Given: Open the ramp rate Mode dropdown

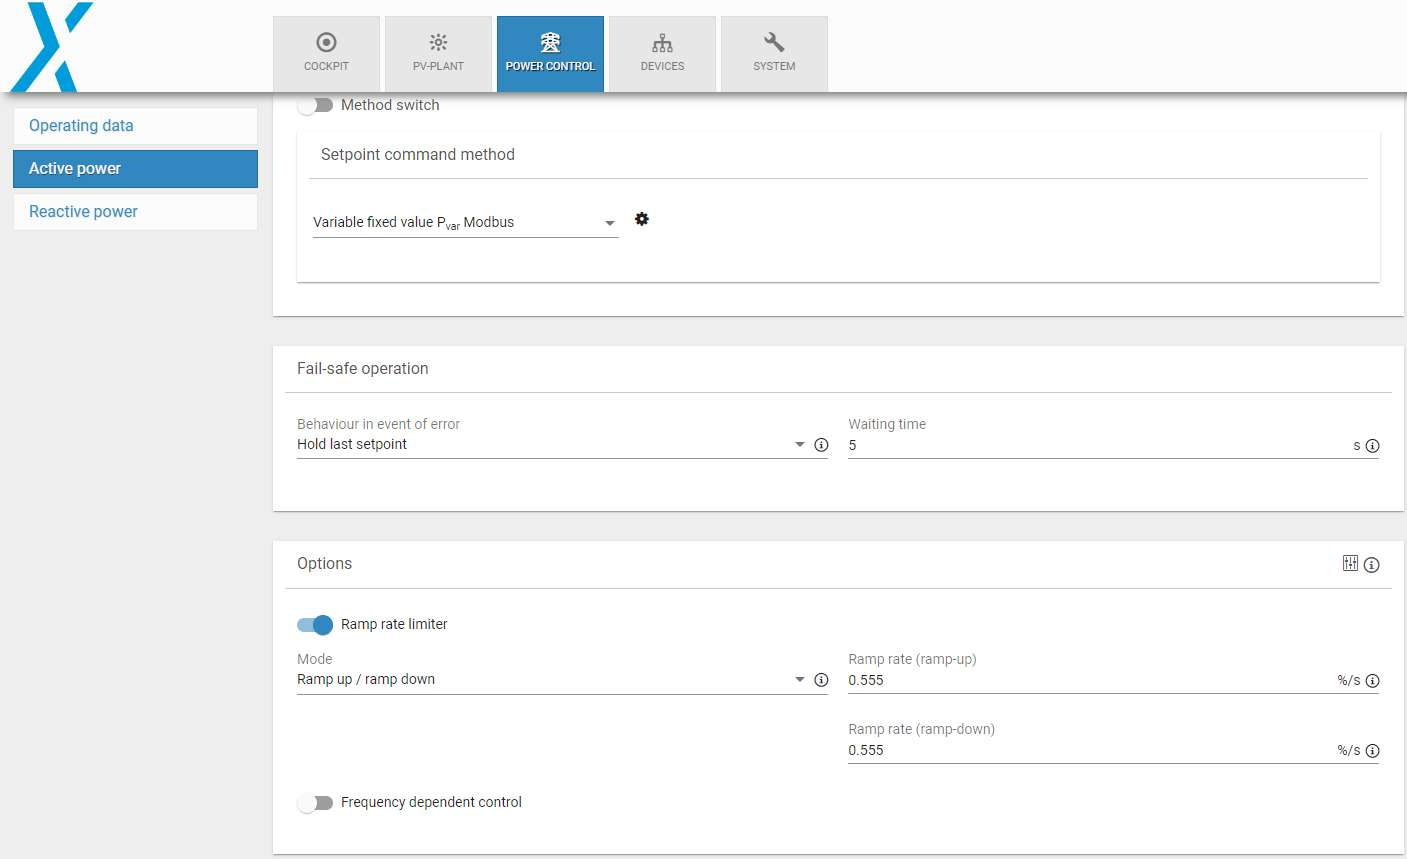Looking at the screenshot, I should tap(550, 680).
